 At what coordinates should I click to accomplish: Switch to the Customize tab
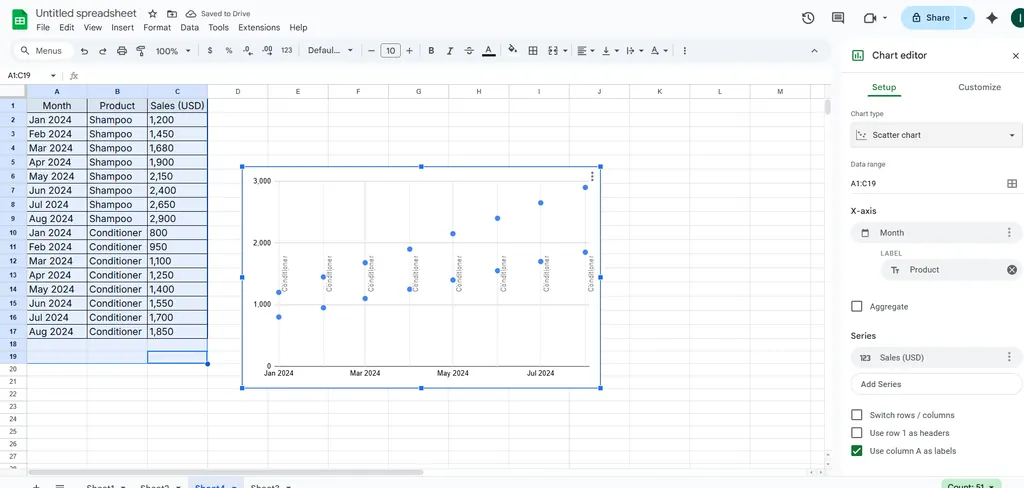point(979,87)
